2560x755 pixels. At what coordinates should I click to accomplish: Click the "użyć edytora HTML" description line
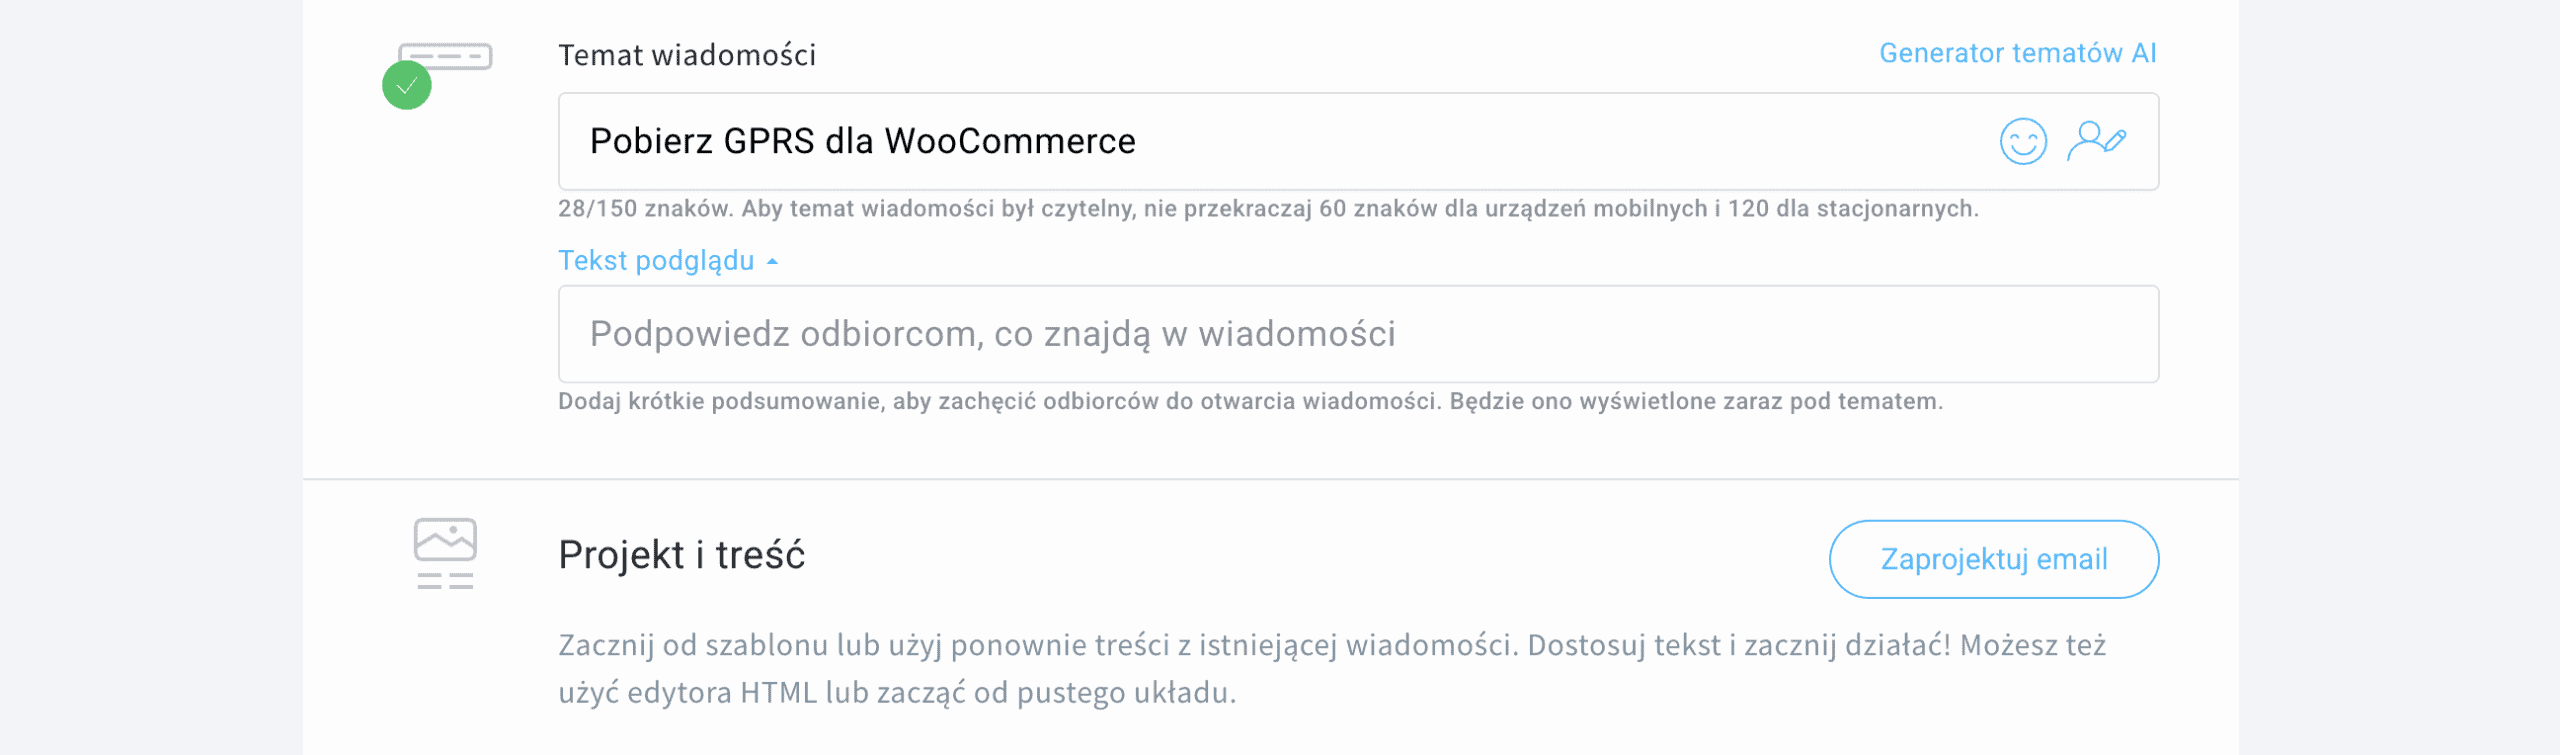[896, 693]
